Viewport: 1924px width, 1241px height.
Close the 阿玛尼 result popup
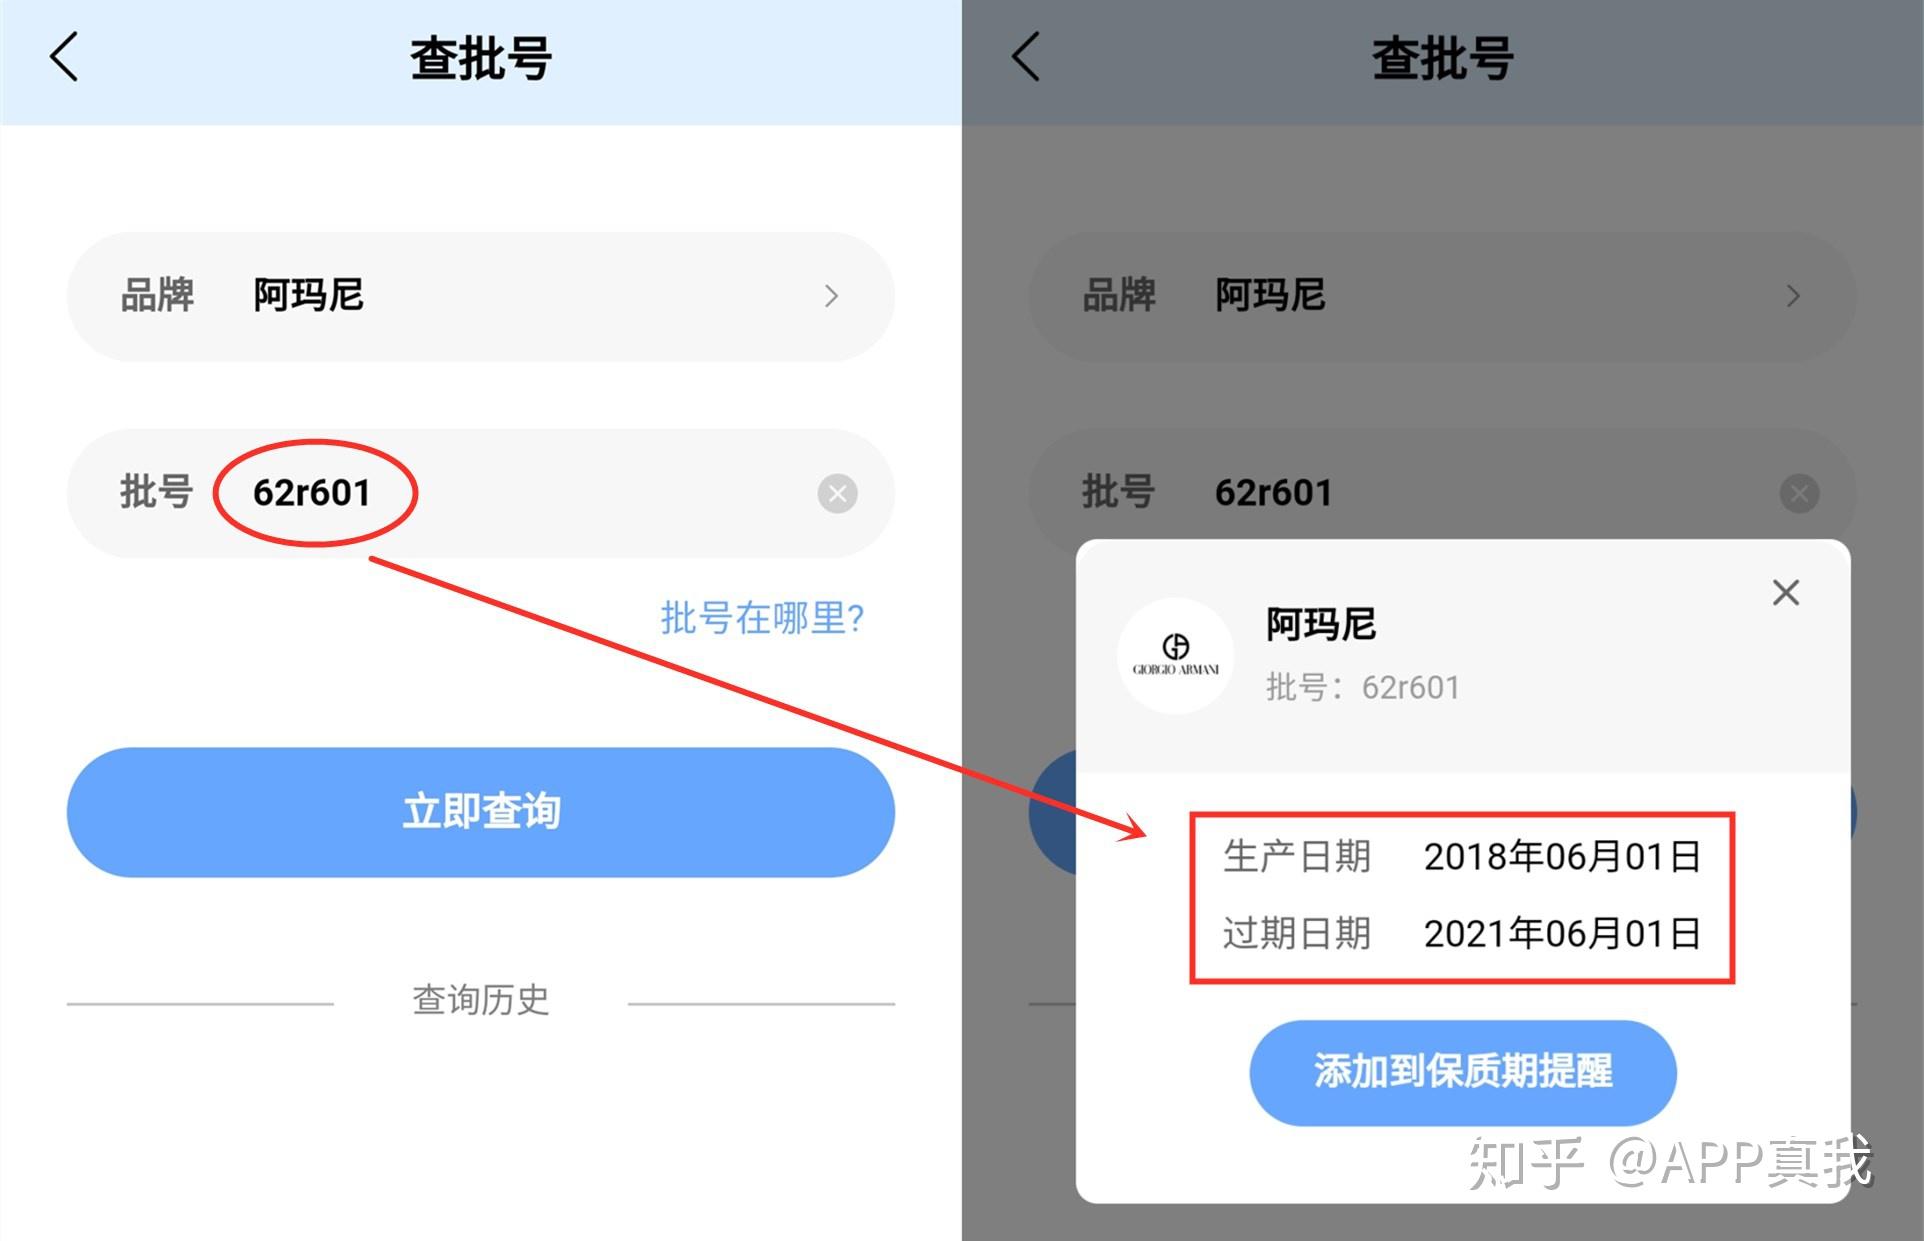[x=1786, y=592]
